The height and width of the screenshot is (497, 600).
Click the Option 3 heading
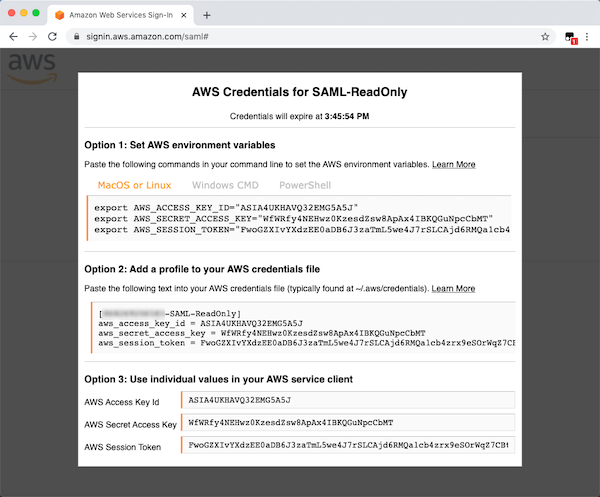click(x=218, y=380)
